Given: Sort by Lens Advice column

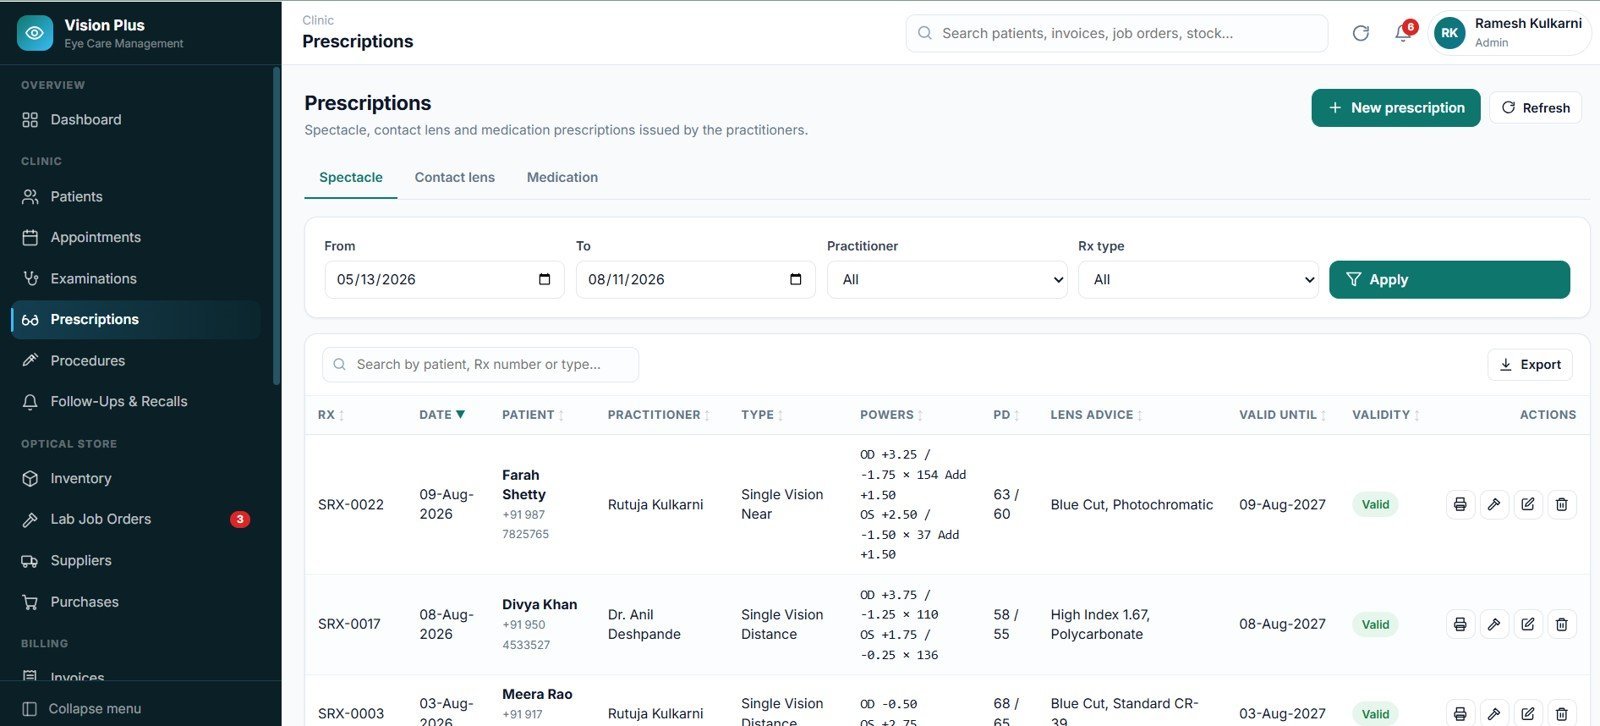Looking at the screenshot, I should point(1096,415).
